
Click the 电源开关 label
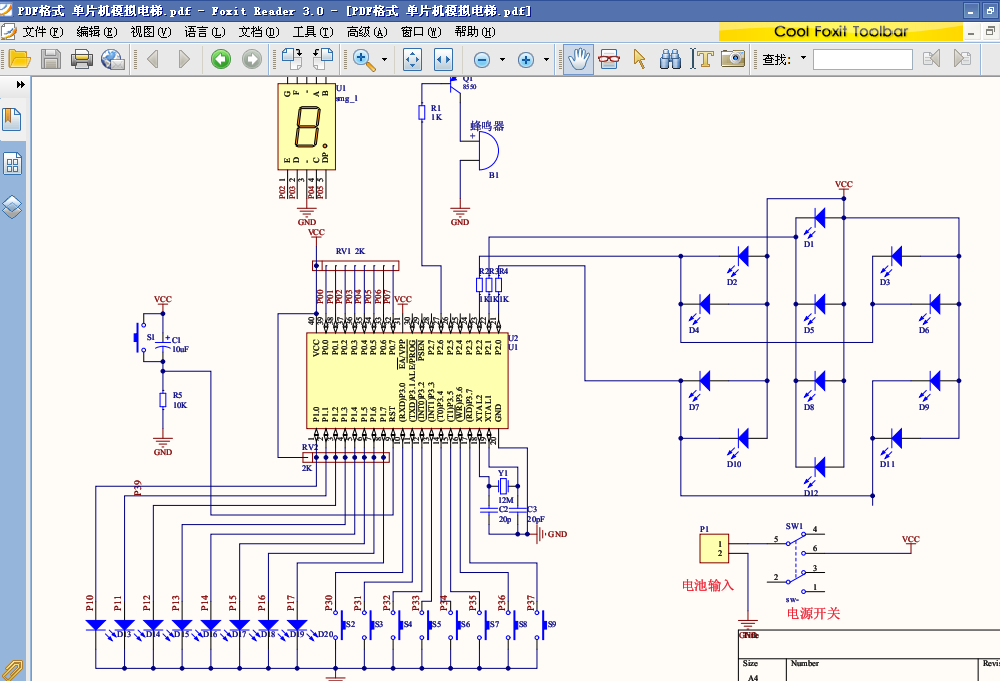click(x=813, y=613)
